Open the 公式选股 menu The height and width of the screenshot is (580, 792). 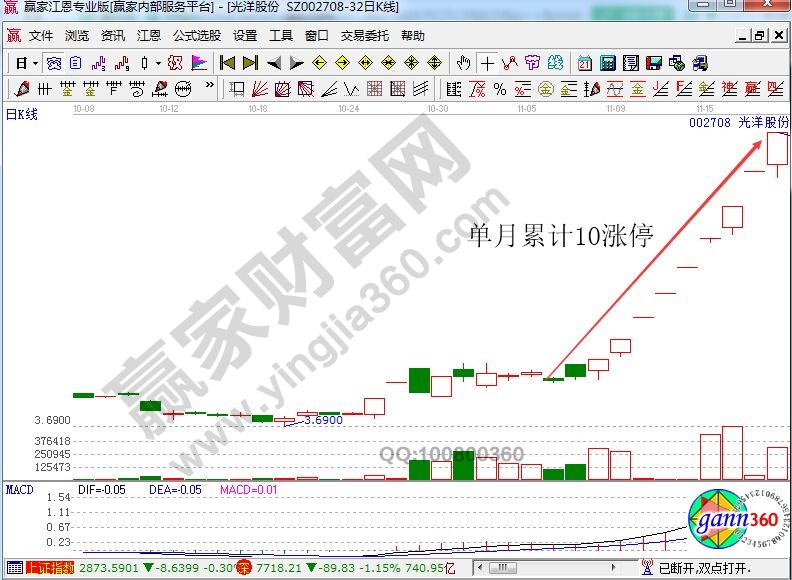pos(196,35)
